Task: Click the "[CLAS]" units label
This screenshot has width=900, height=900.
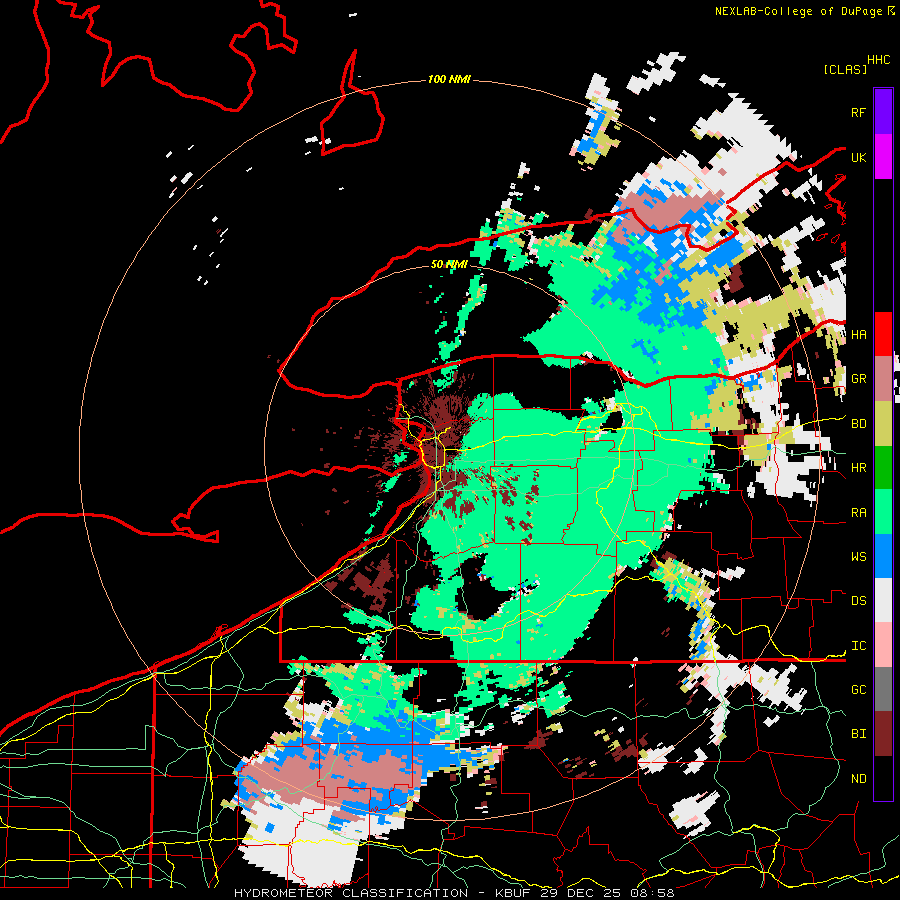Action: pos(845,69)
